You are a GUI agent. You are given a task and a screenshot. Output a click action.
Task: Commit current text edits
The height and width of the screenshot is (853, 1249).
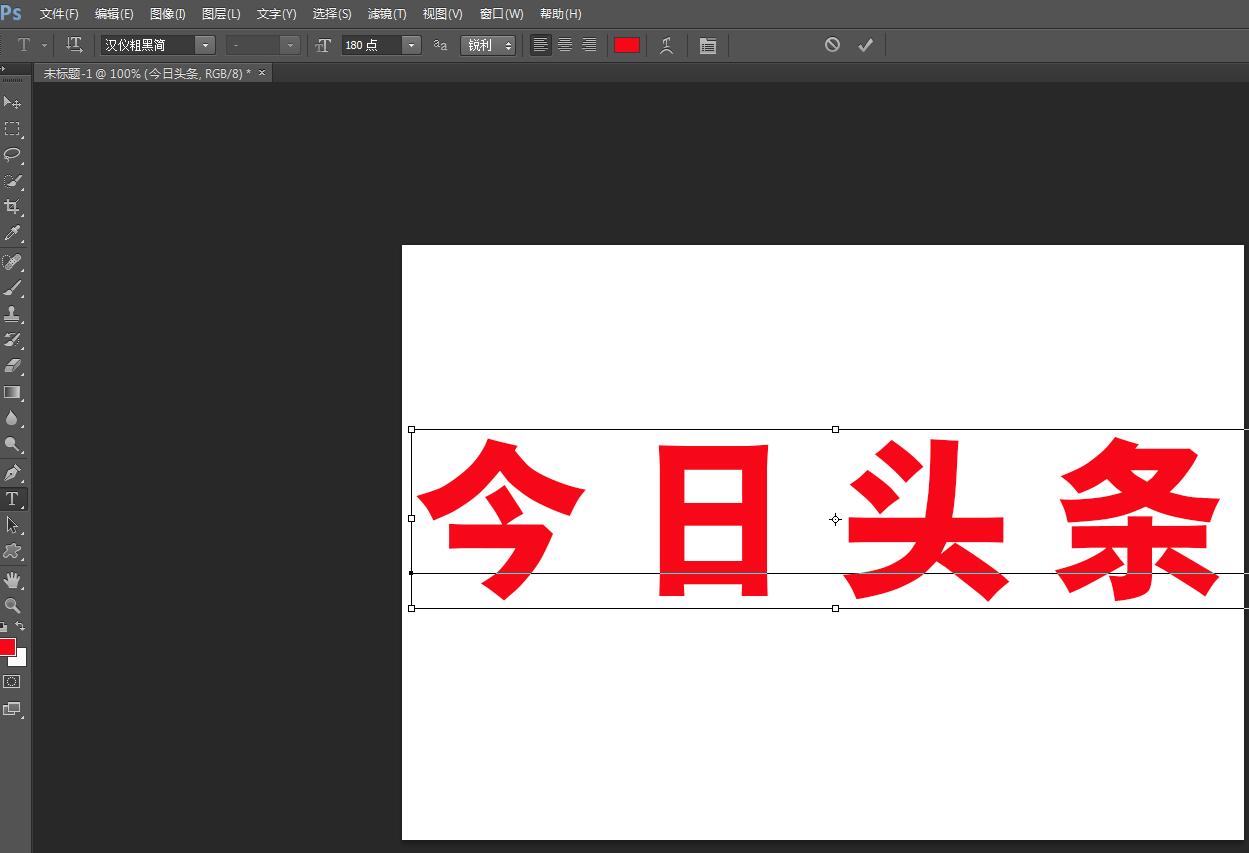(x=866, y=45)
